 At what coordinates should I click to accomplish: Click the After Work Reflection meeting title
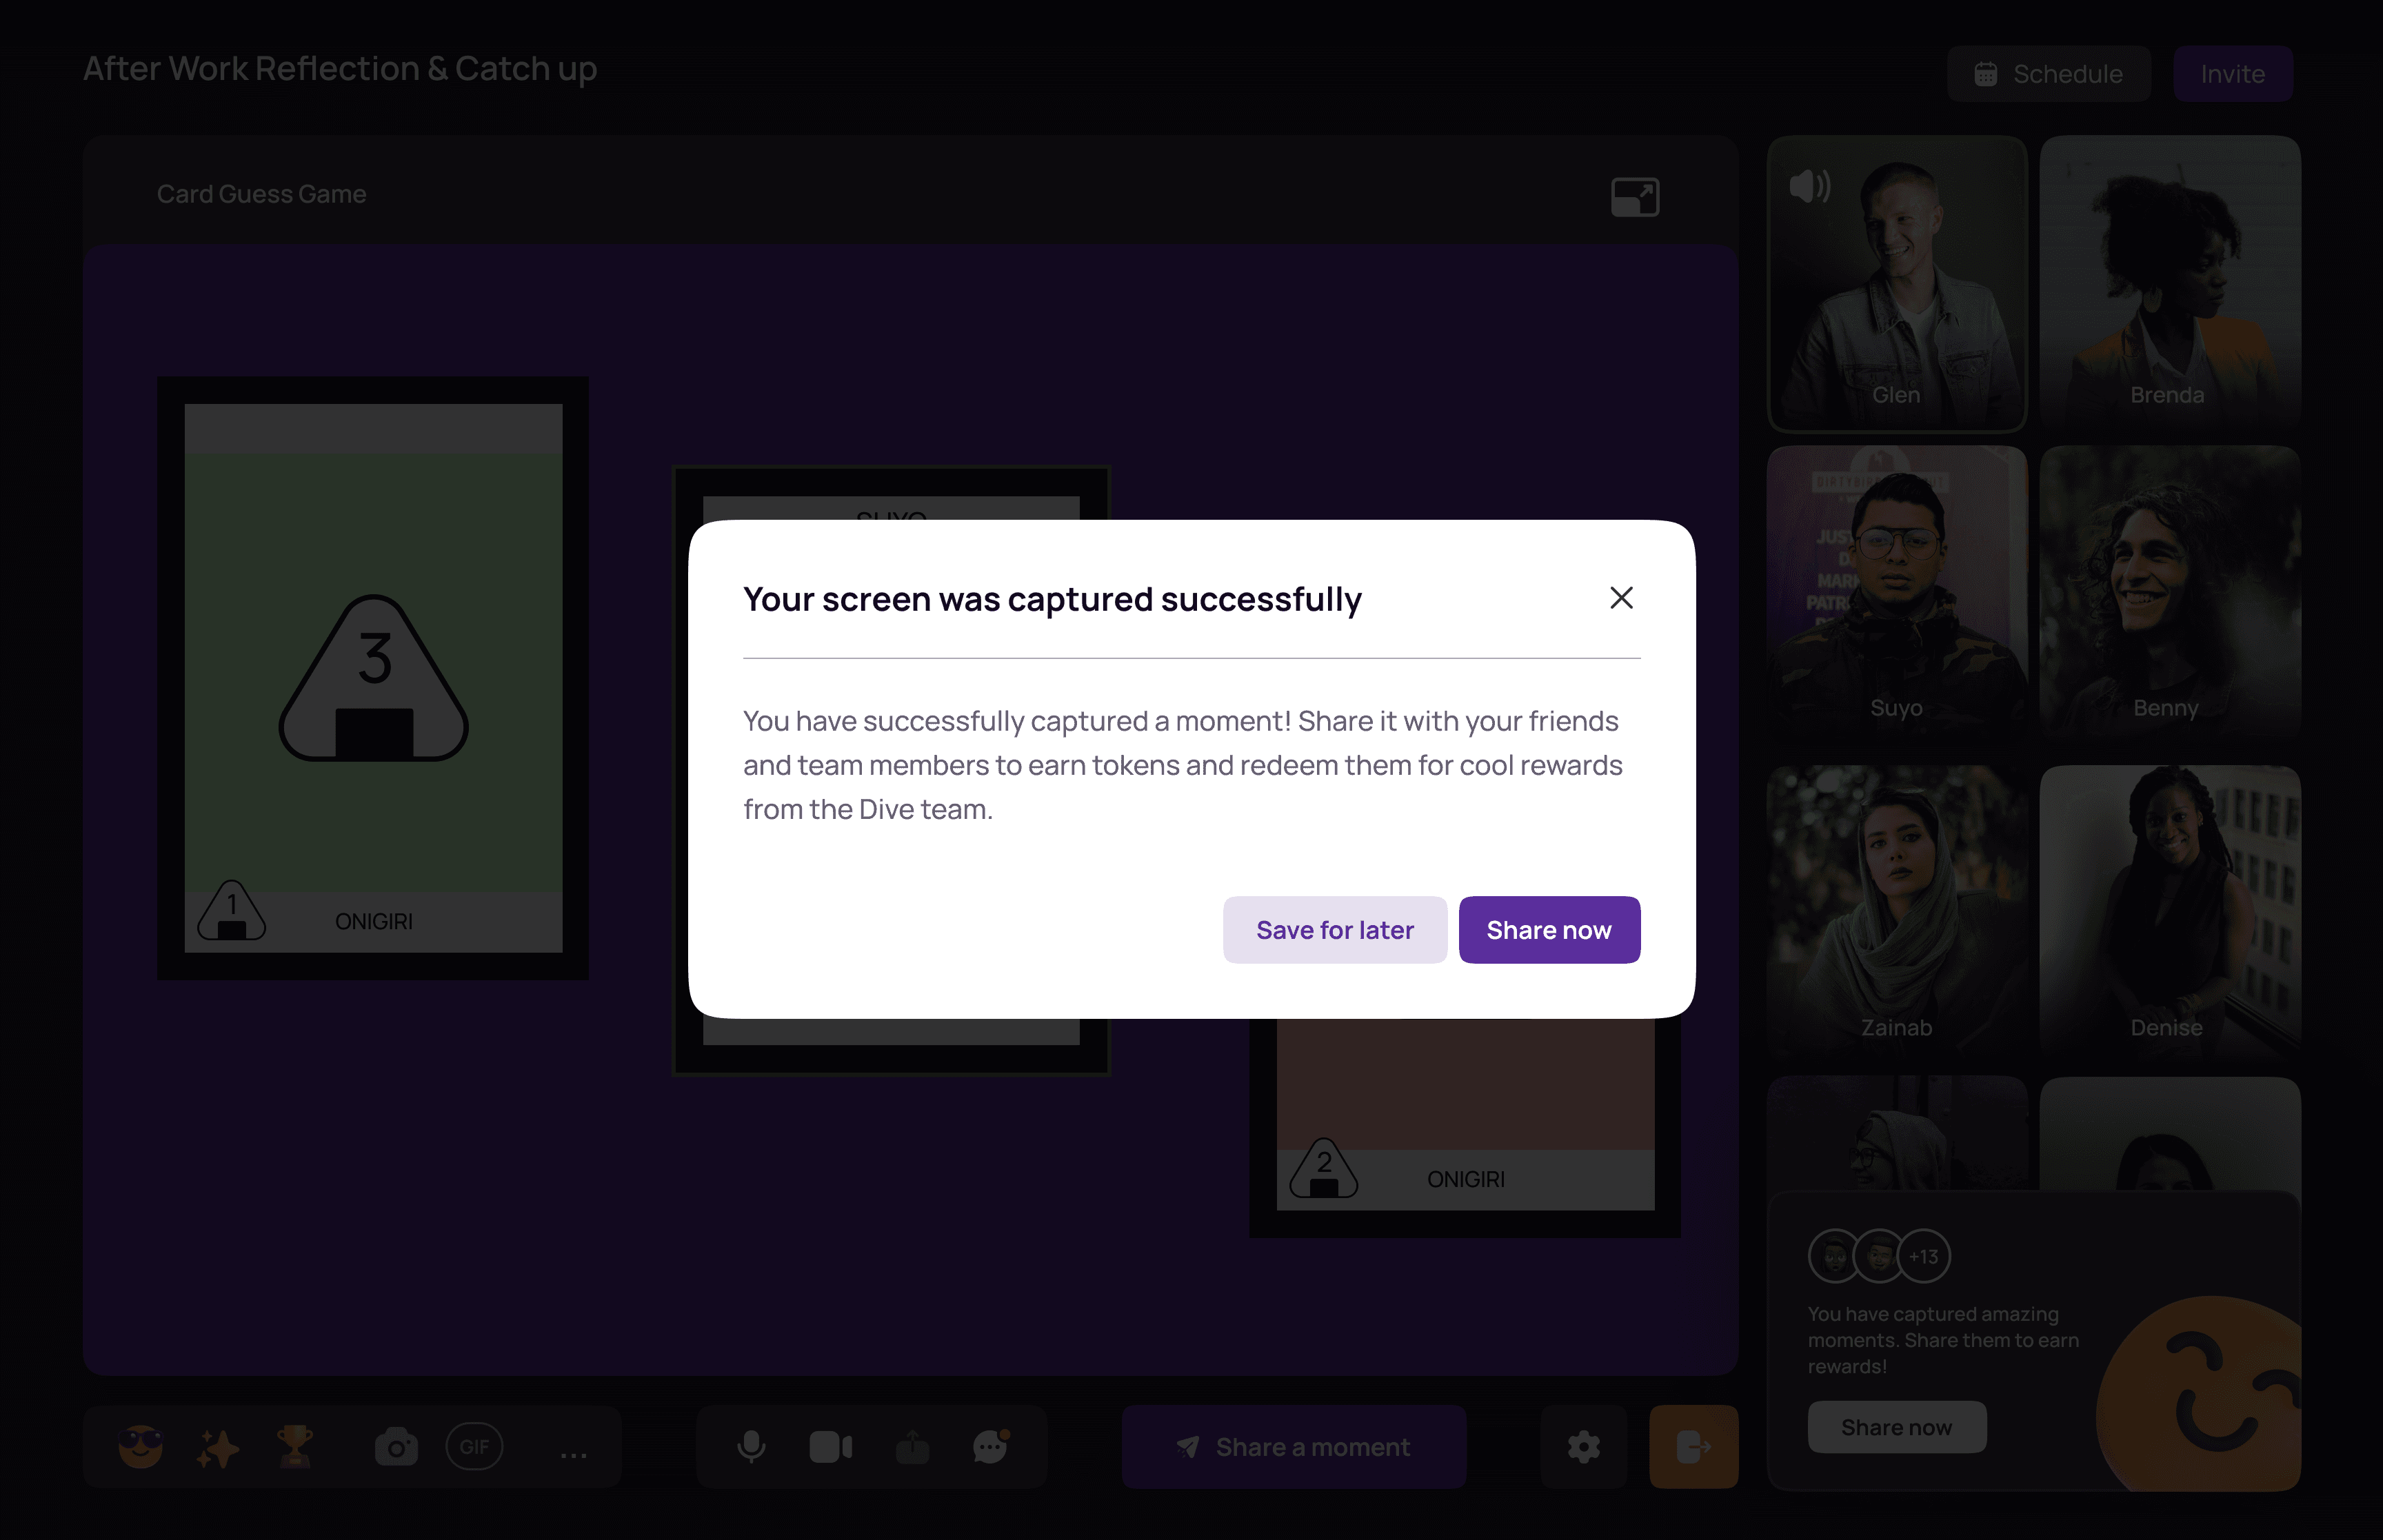point(340,68)
